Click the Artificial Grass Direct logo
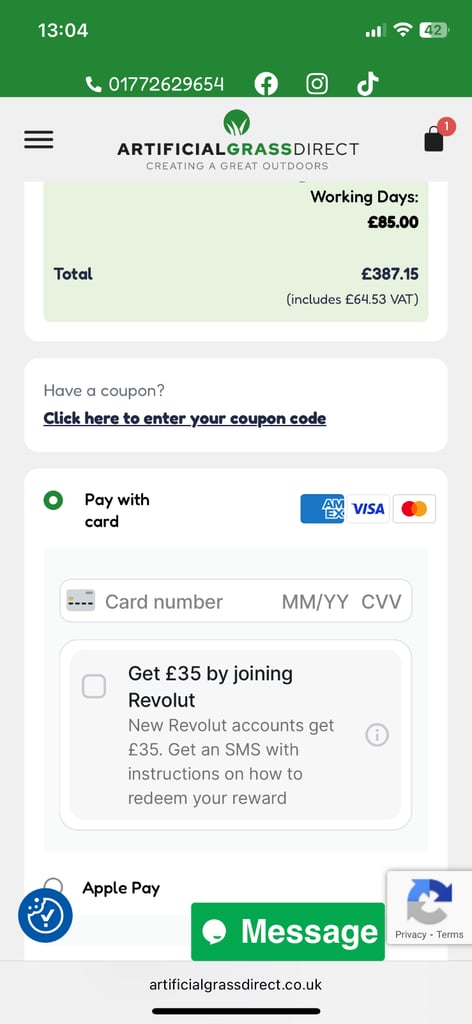Screen dimensions: 472x1024 (x=238, y=140)
